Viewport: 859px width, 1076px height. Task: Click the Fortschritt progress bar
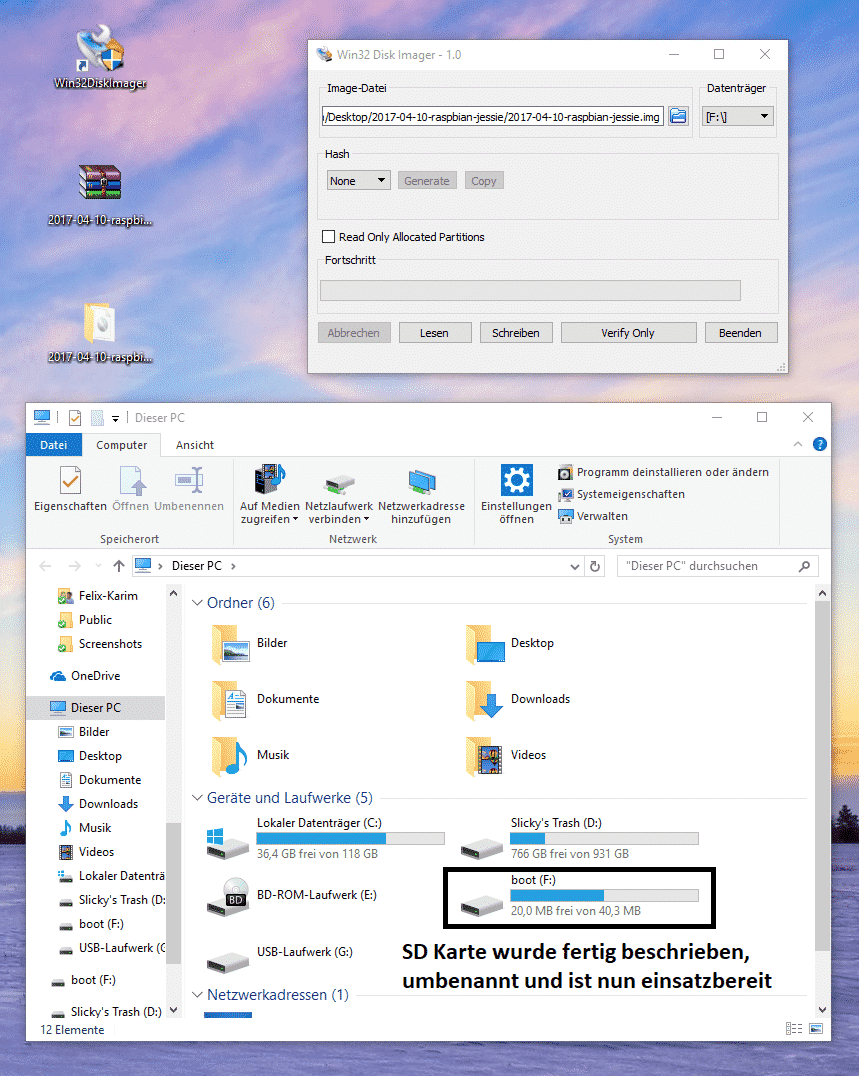pyautogui.click(x=530, y=290)
